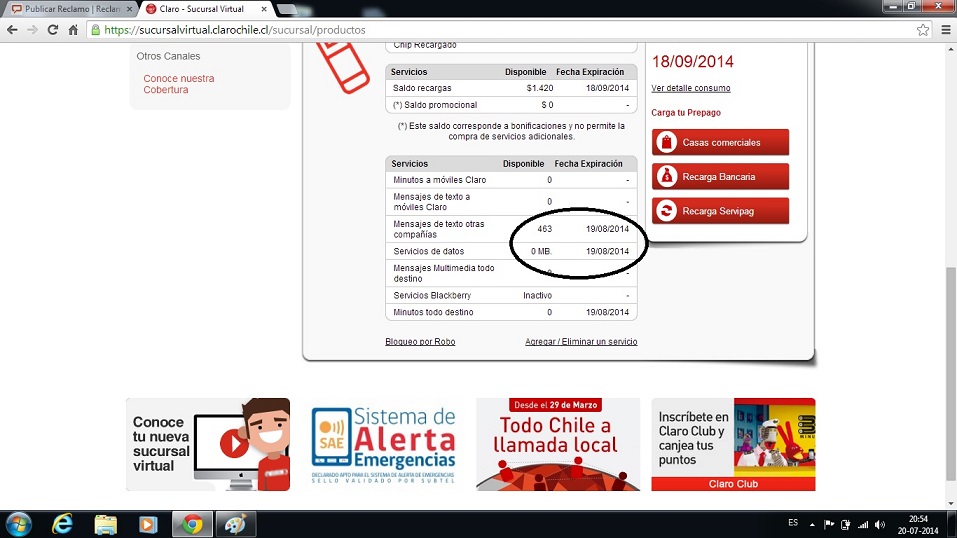957x538 pixels.
Task: Bookmark page with the star icon
Action: tap(922, 30)
